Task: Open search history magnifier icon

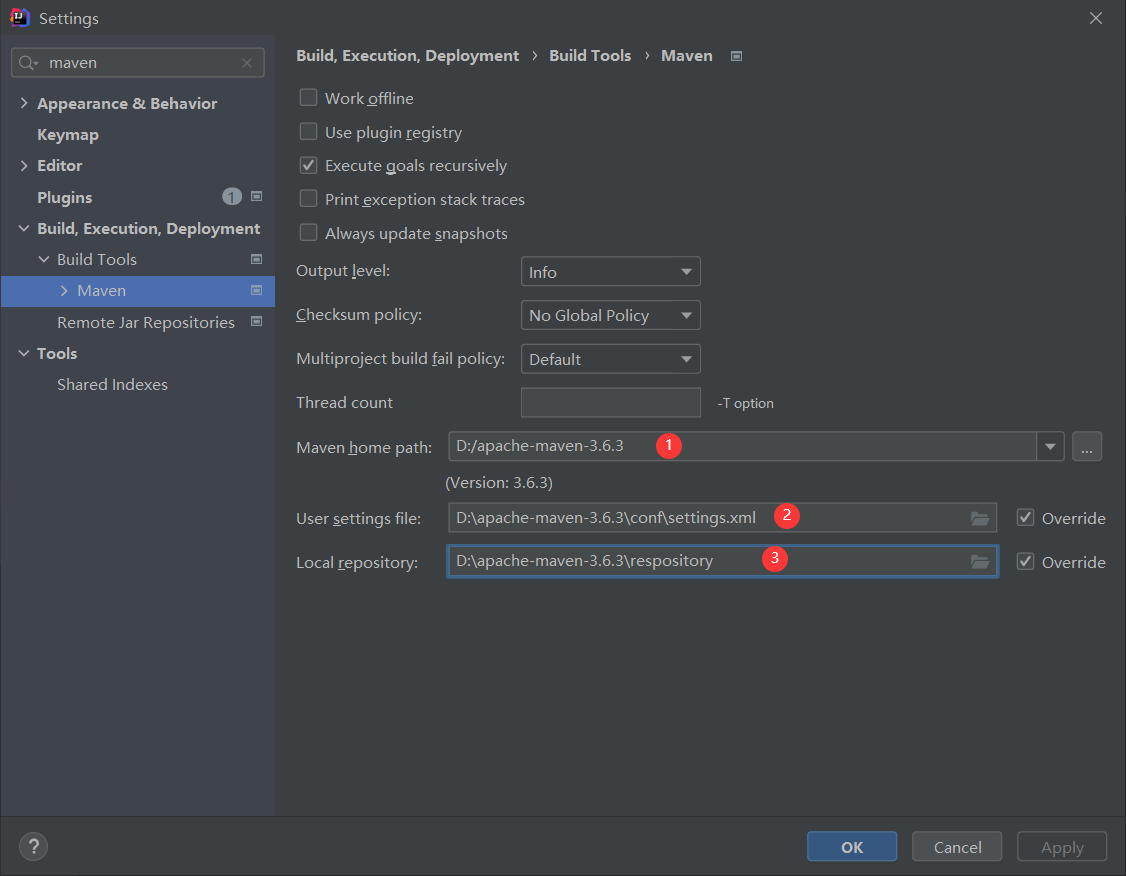Action: coord(28,63)
